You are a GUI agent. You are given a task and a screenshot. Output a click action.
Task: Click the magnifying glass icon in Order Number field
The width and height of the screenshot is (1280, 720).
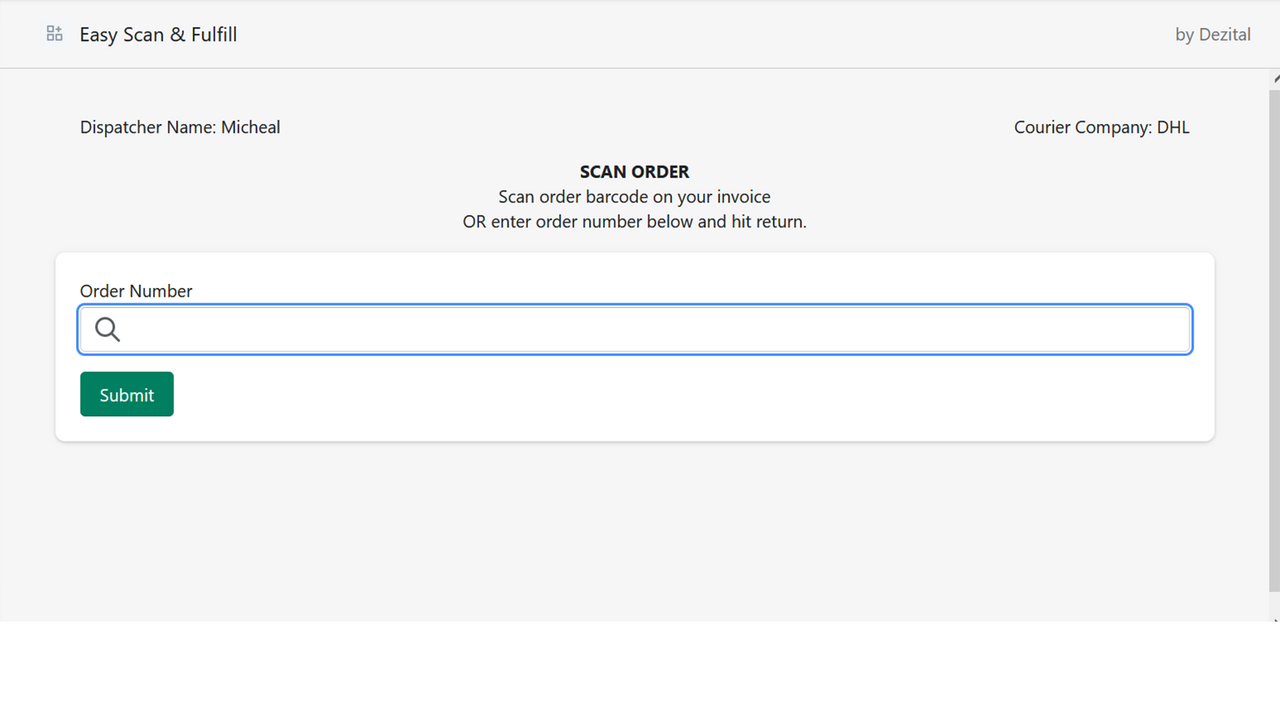(x=108, y=329)
